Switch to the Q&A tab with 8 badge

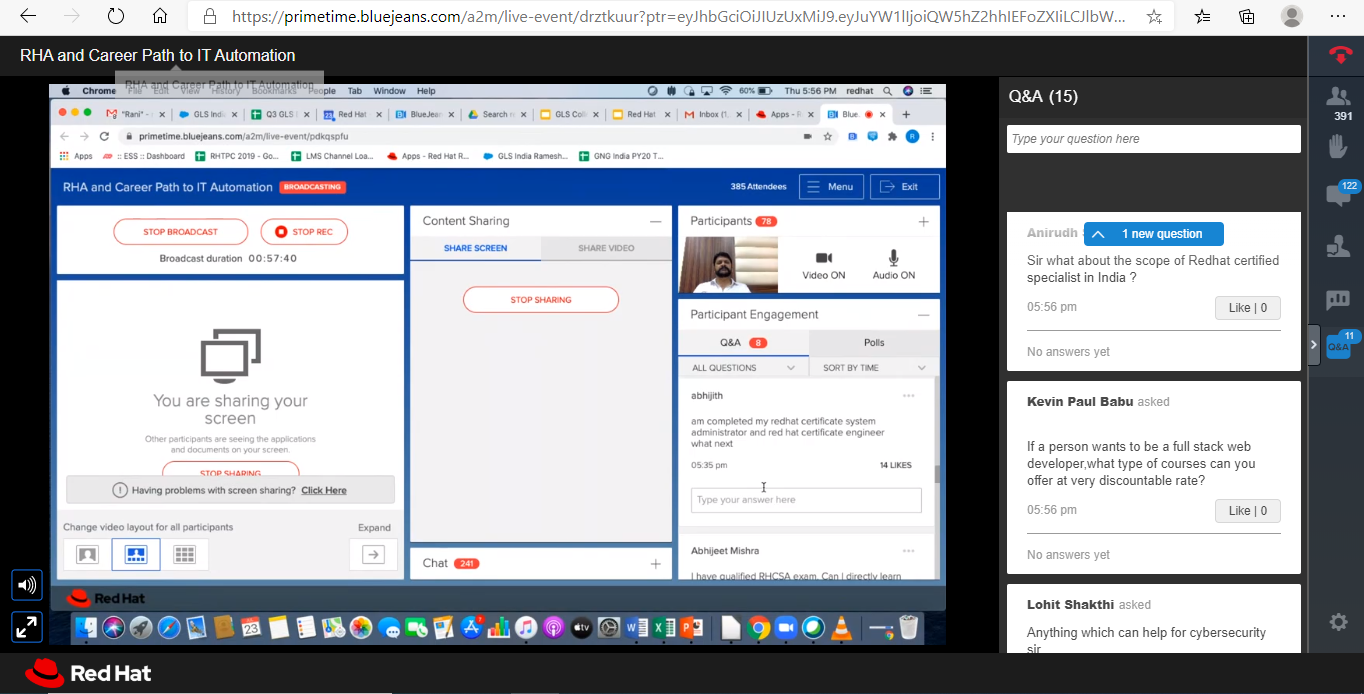pyautogui.click(x=743, y=343)
